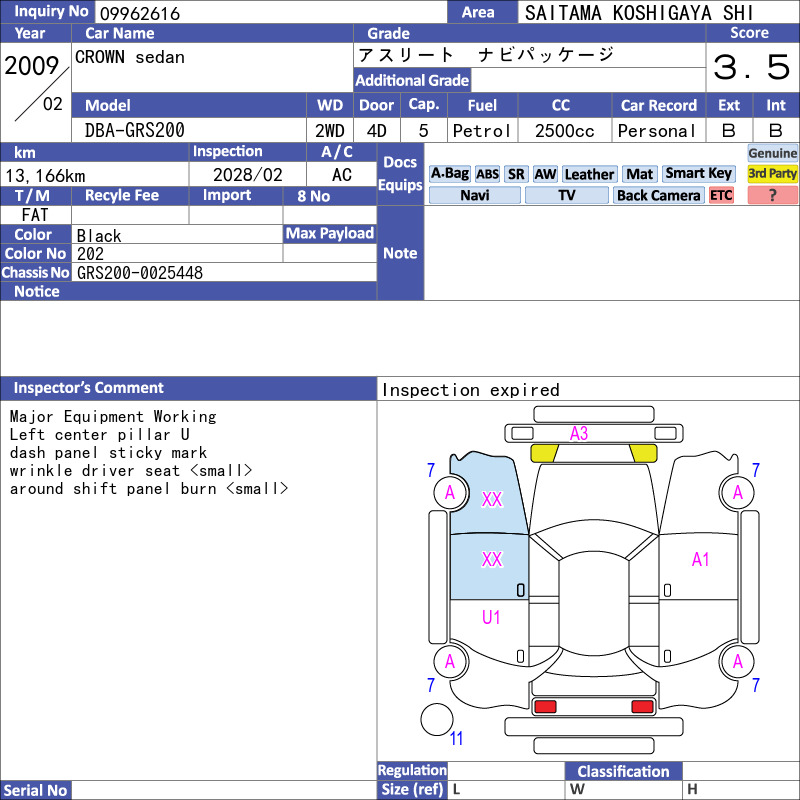Click the spare tire circle labeled 11
Image resolution: width=800 pixels, height=800 pixels.
[437, 719]
